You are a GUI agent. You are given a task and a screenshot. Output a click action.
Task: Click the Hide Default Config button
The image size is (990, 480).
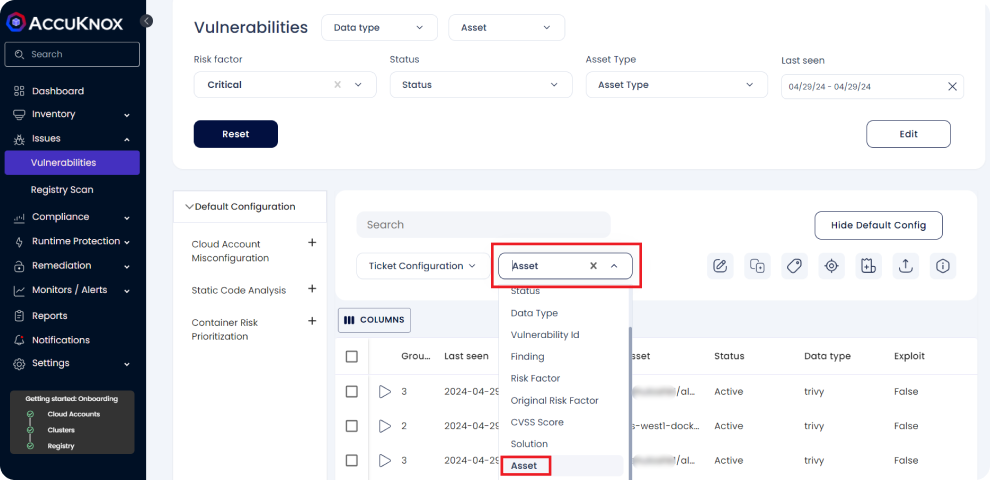pos(878,225)
